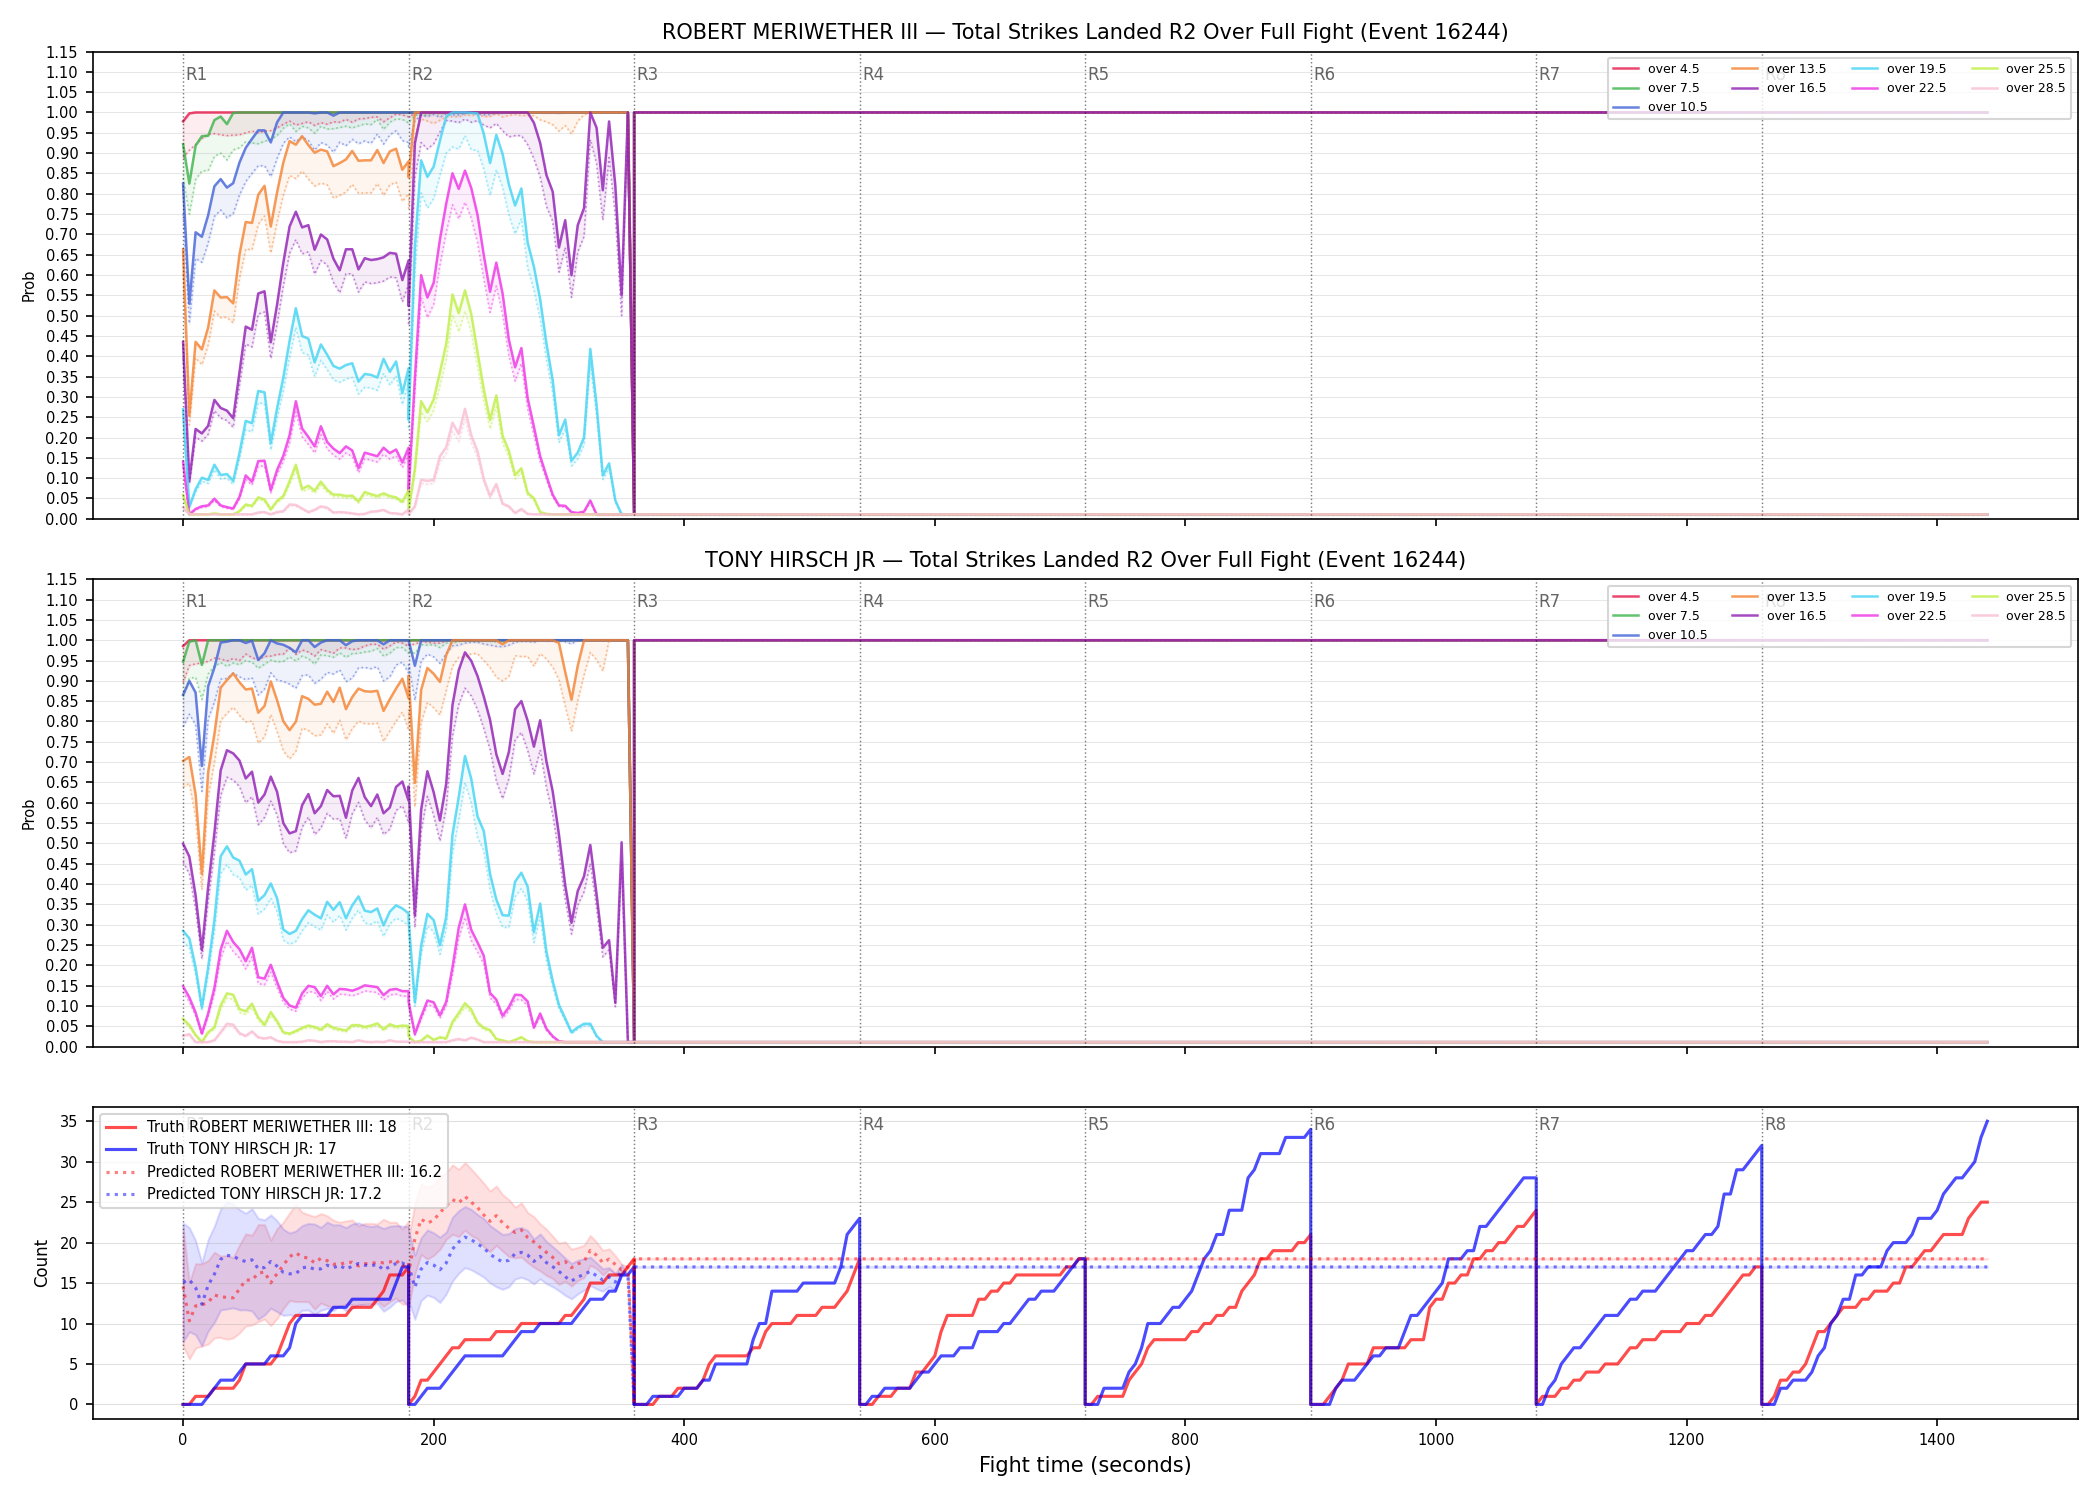
Task: Click the 'Fight time (seconds)' axis label
Action: pyautogui.click(x=1085, y=1465)
